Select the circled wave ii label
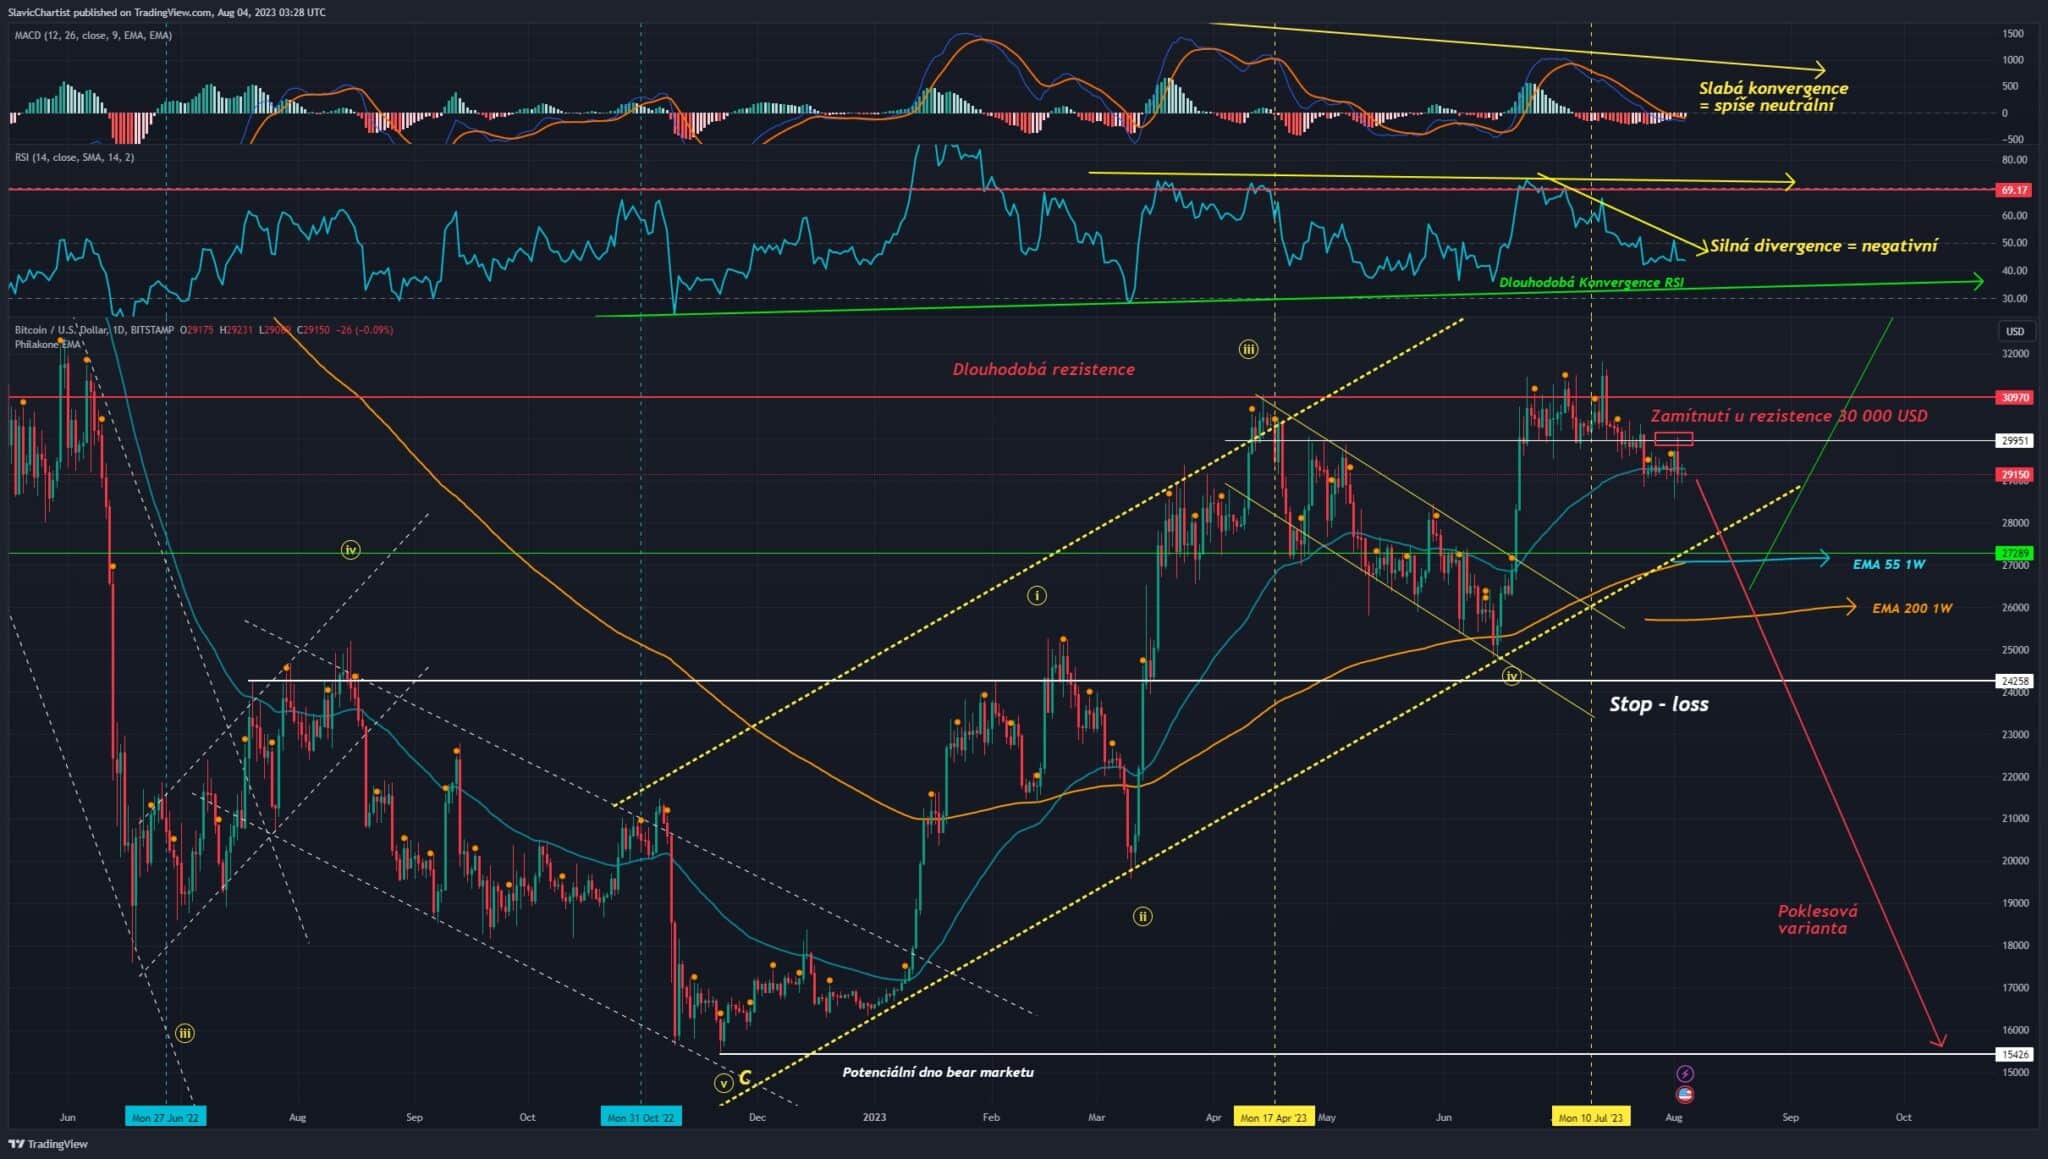This screenshot has height=1159, width=2048. [x=1142, y=916]
